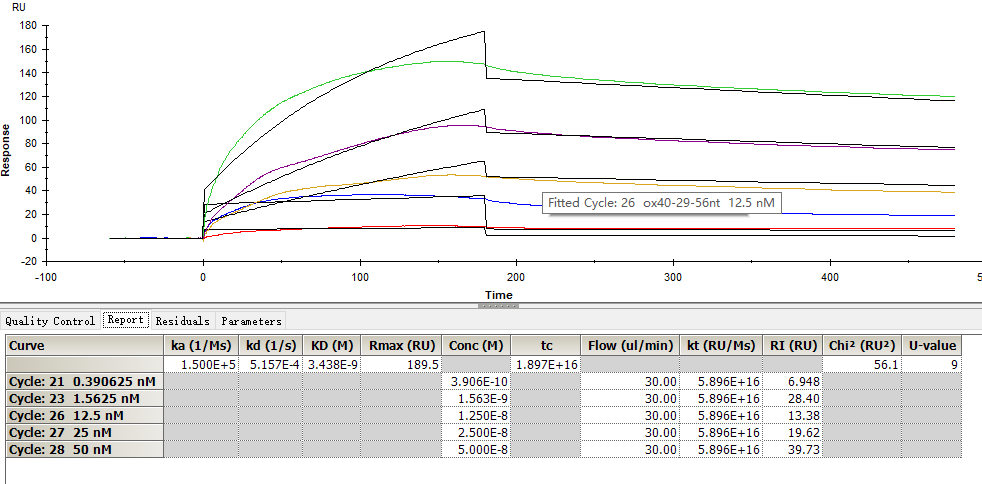The height and width of the screenshot is (484, 982).
Task: Select the Parameters tab
Action: [251, 321]
